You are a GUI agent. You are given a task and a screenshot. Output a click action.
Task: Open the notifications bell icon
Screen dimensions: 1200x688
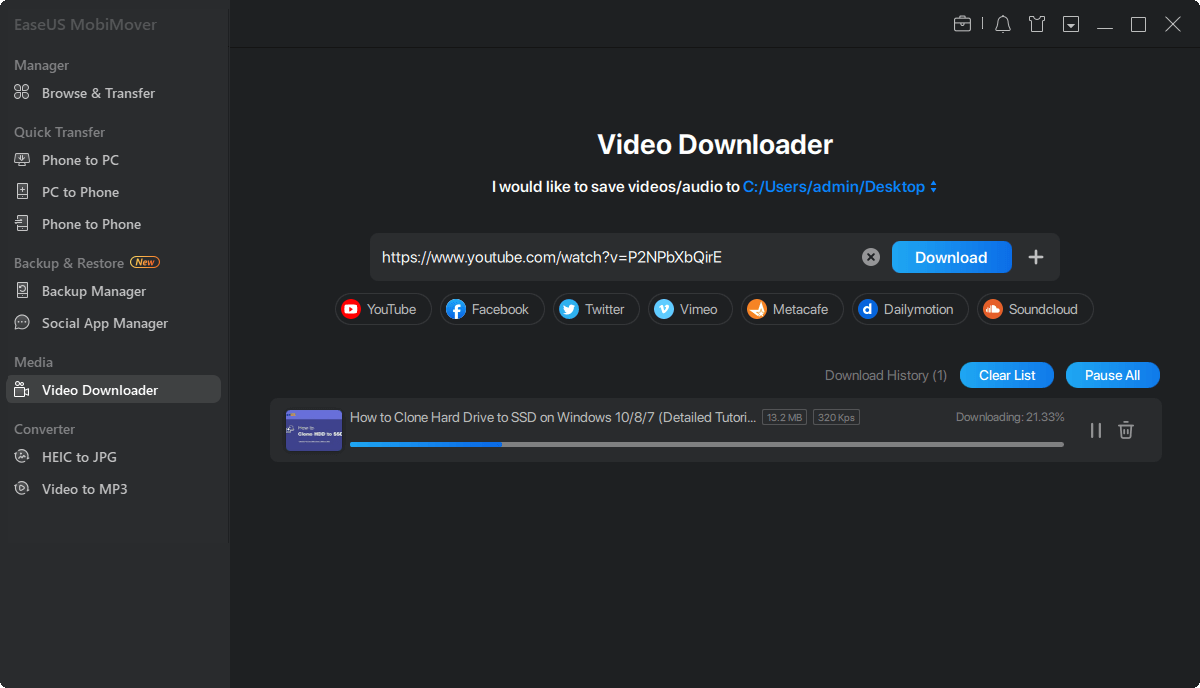(x=1003, y=24)
